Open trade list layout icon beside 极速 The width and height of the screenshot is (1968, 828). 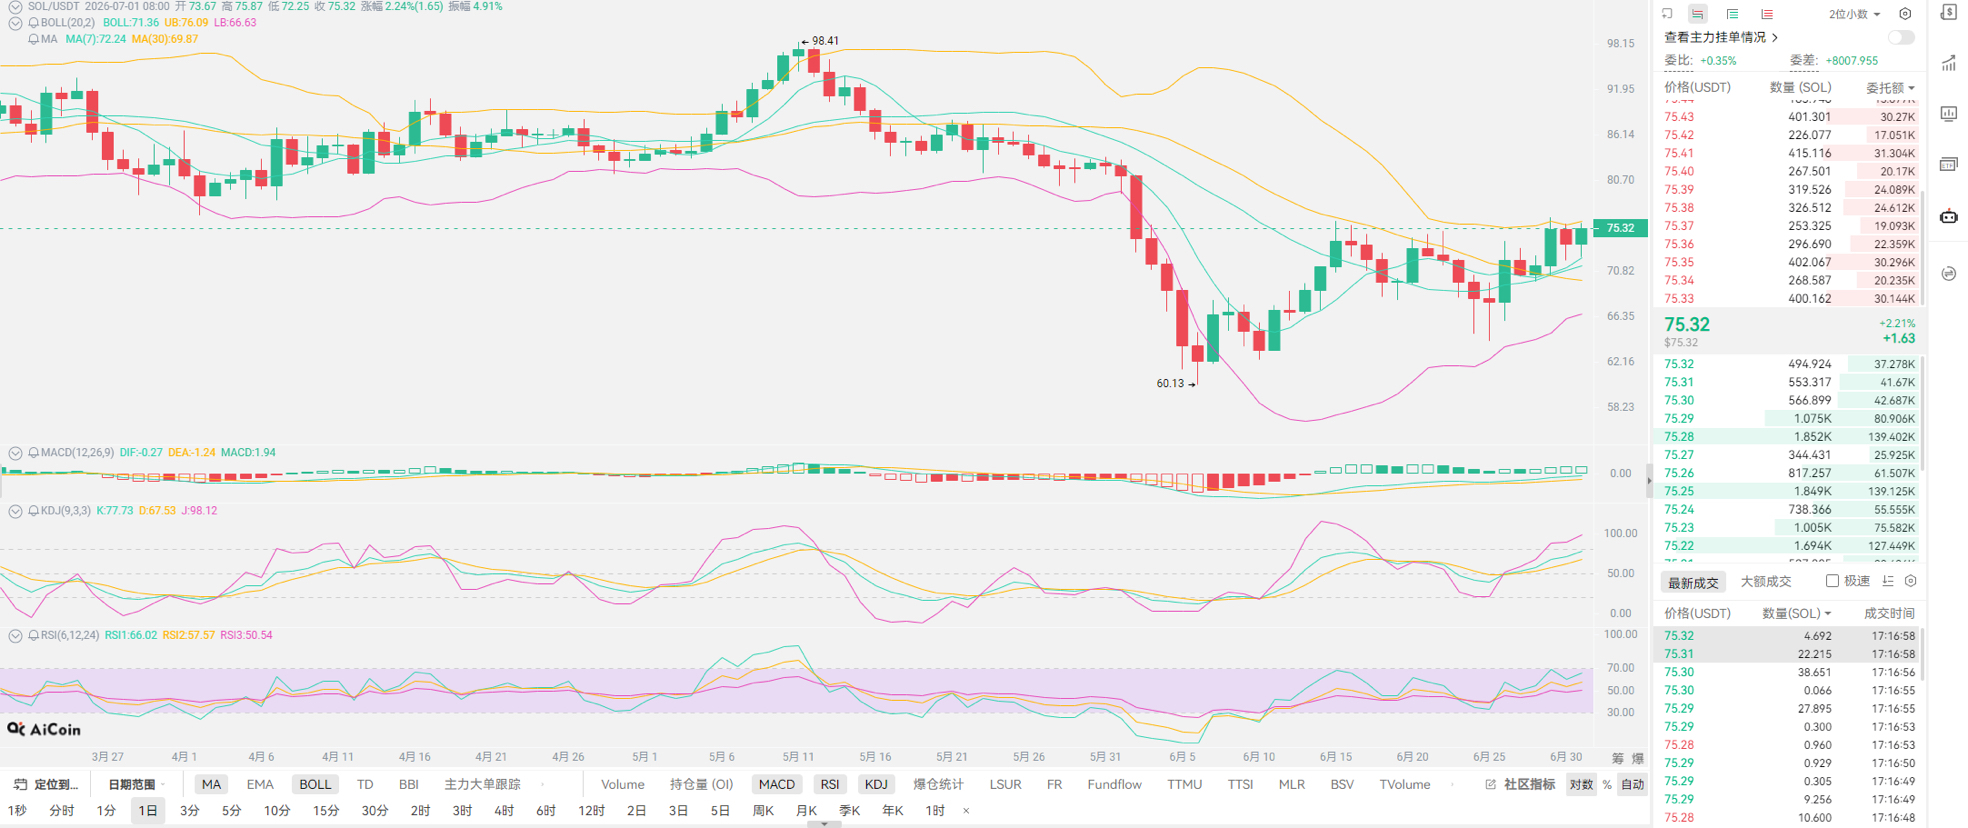click(1888, 581)
